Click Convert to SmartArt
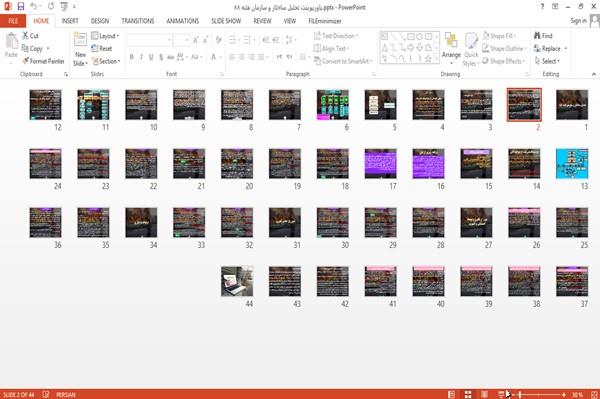 coord(343,61)
